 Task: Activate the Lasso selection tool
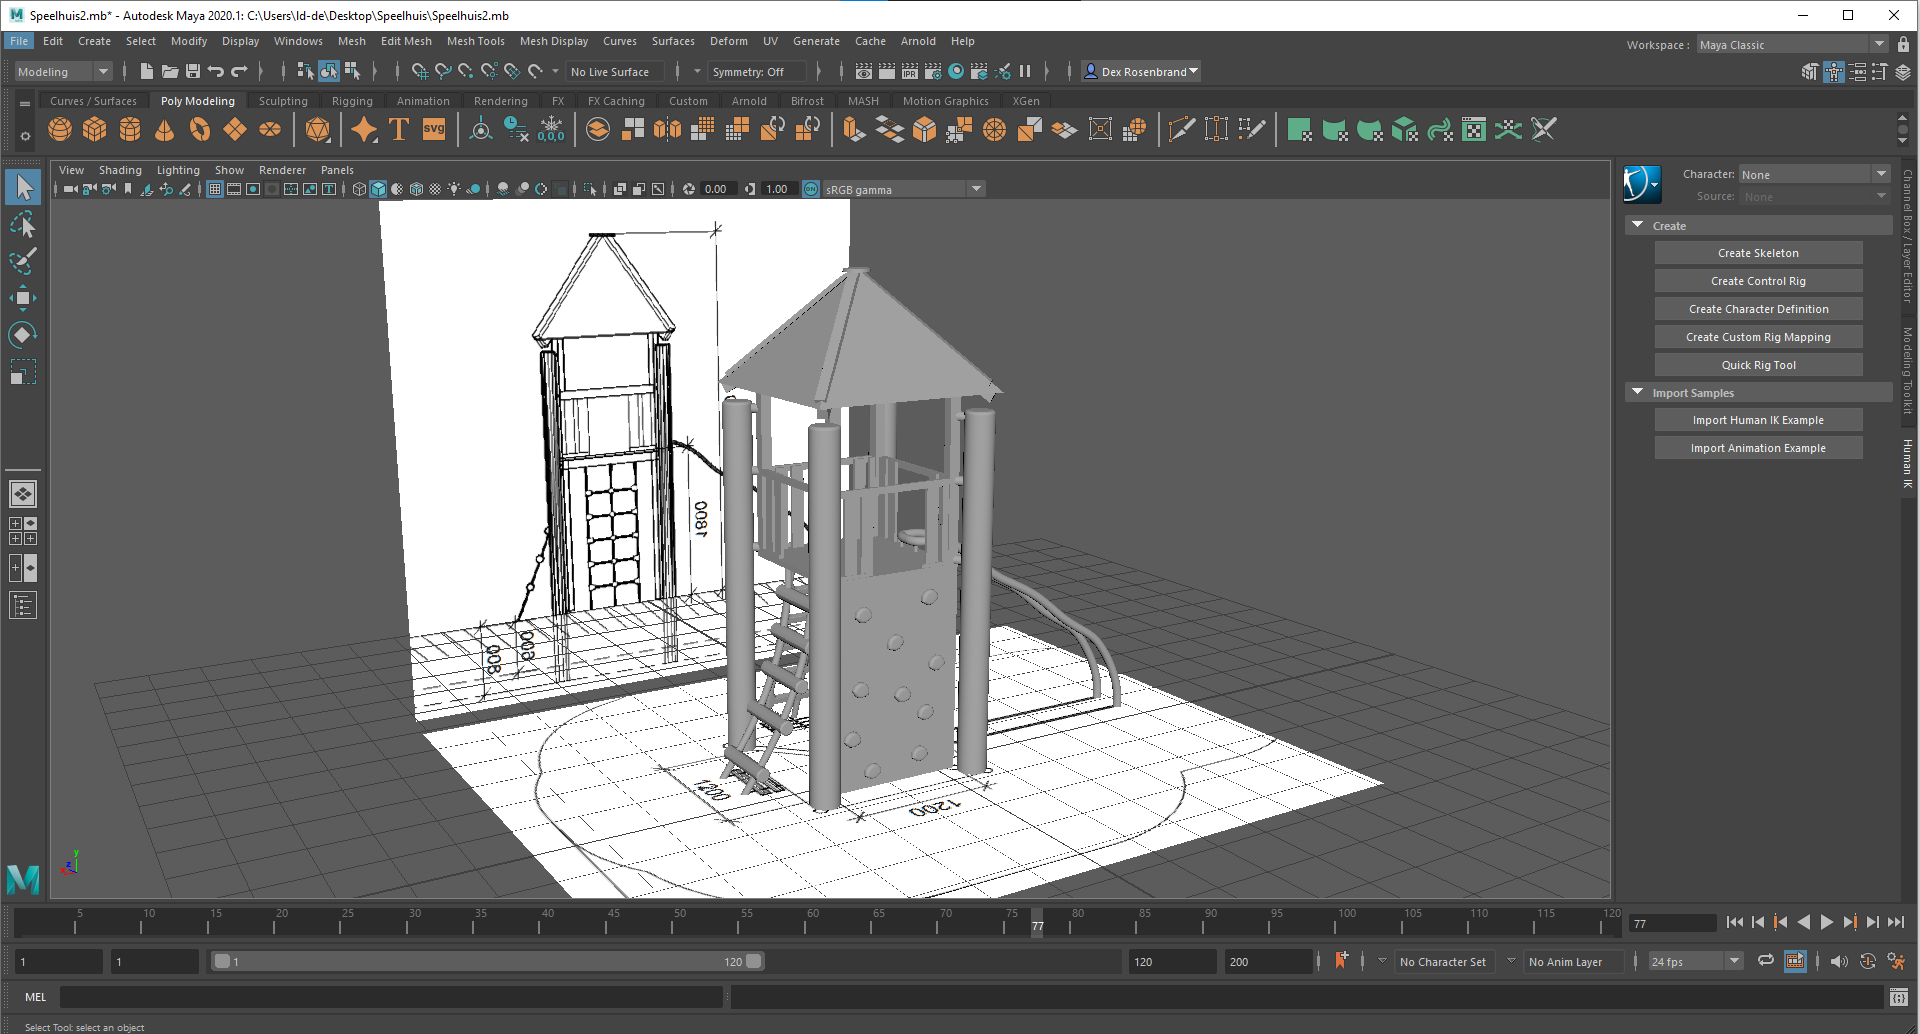(22, 224)
